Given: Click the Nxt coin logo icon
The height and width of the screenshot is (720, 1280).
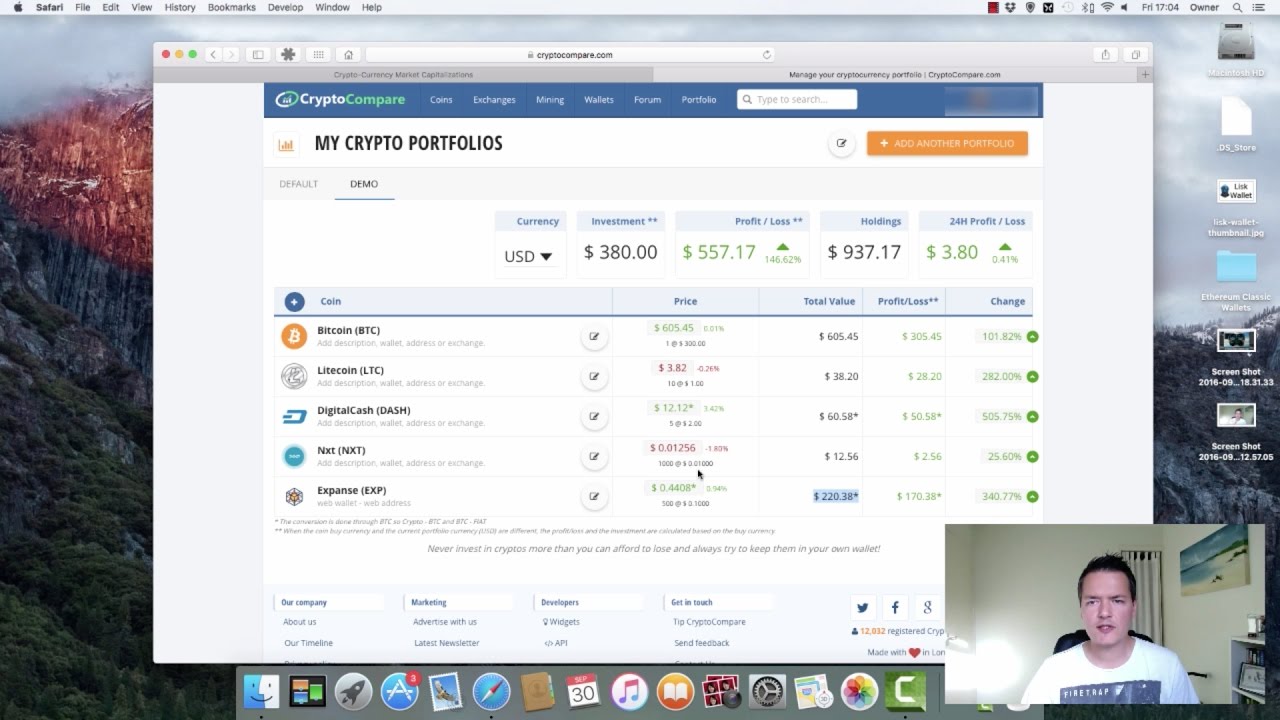Looking at the screenshot, I should (x=294, y=456).
